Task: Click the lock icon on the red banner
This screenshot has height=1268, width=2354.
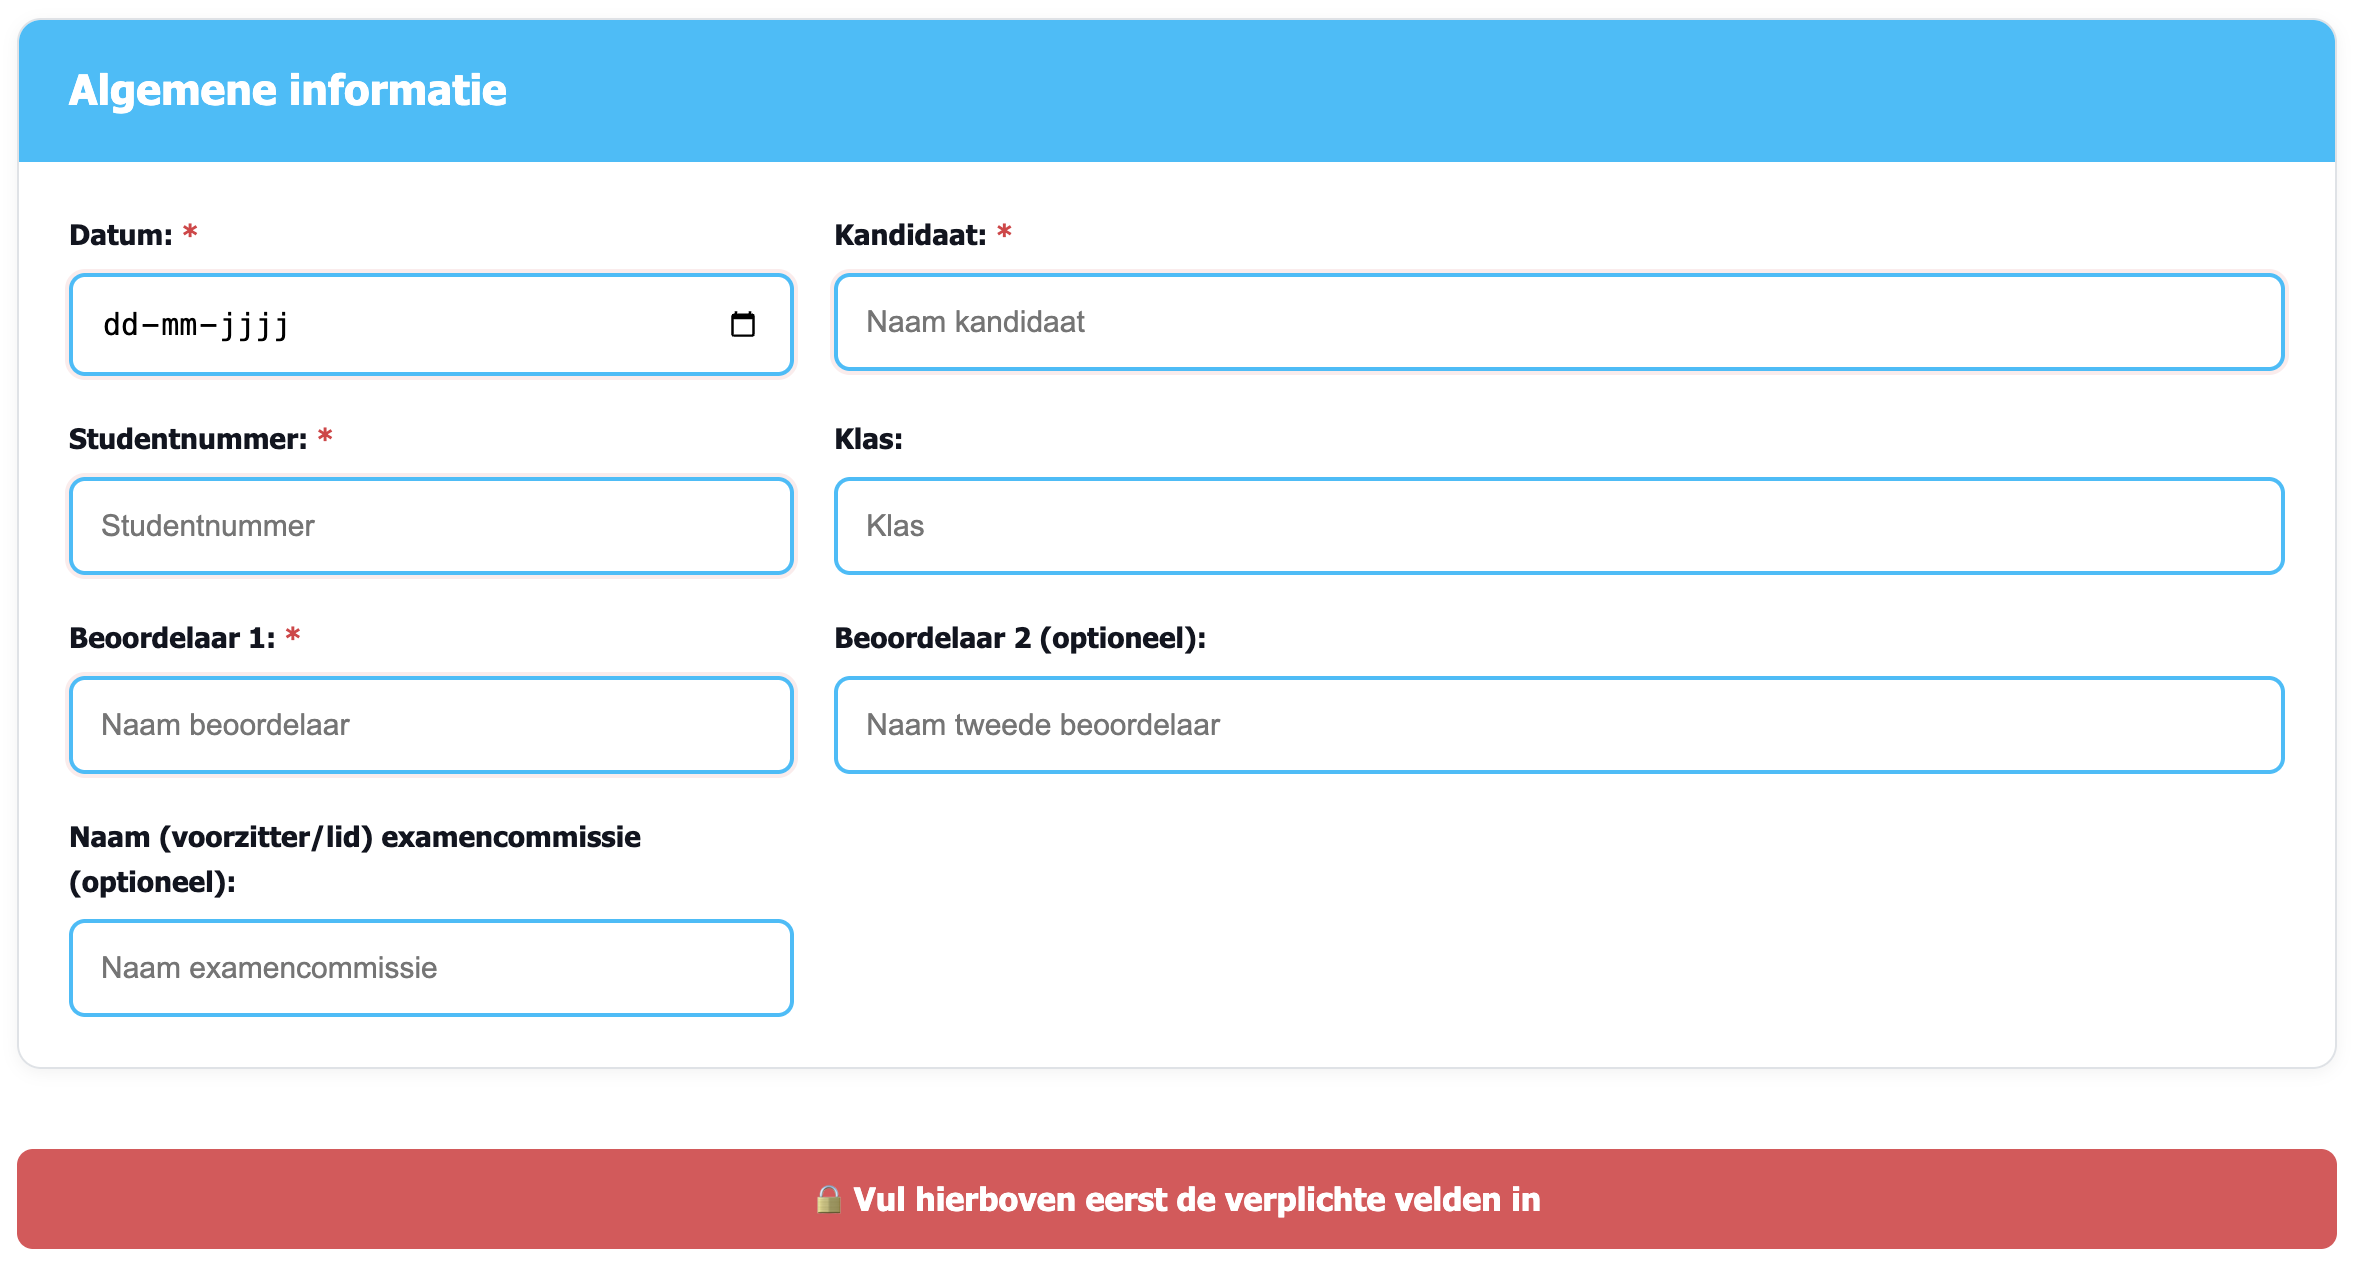Action: click(x=828, y=1199)
